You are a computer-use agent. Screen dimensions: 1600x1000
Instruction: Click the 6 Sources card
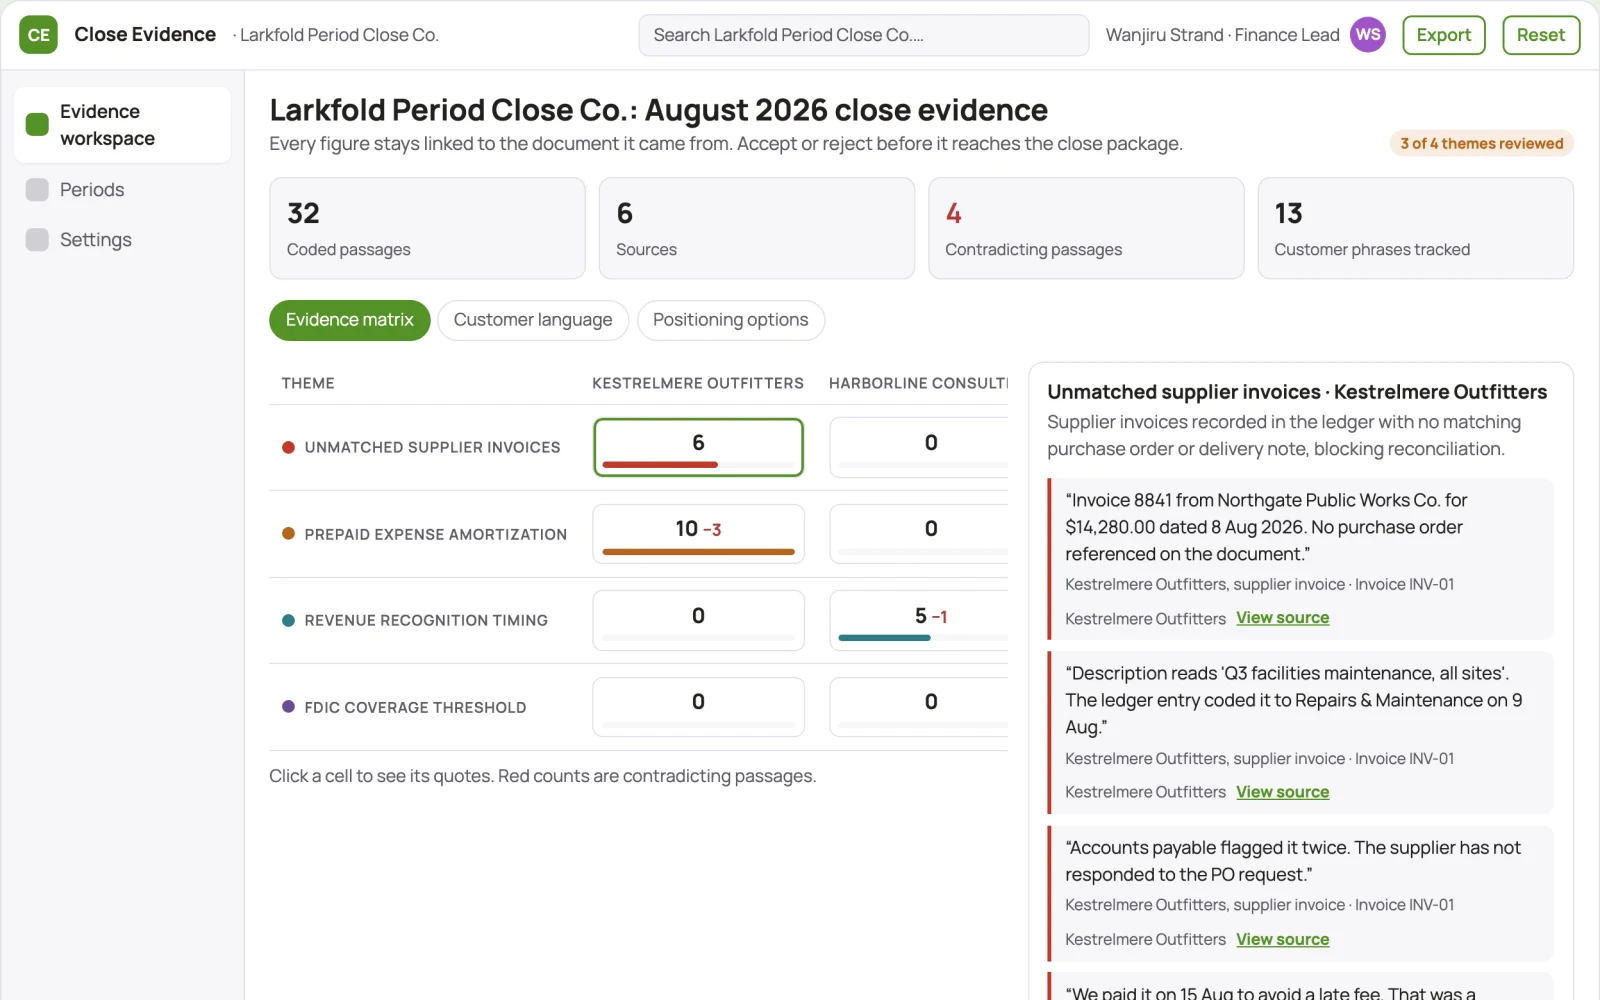[x=756, y=228]
